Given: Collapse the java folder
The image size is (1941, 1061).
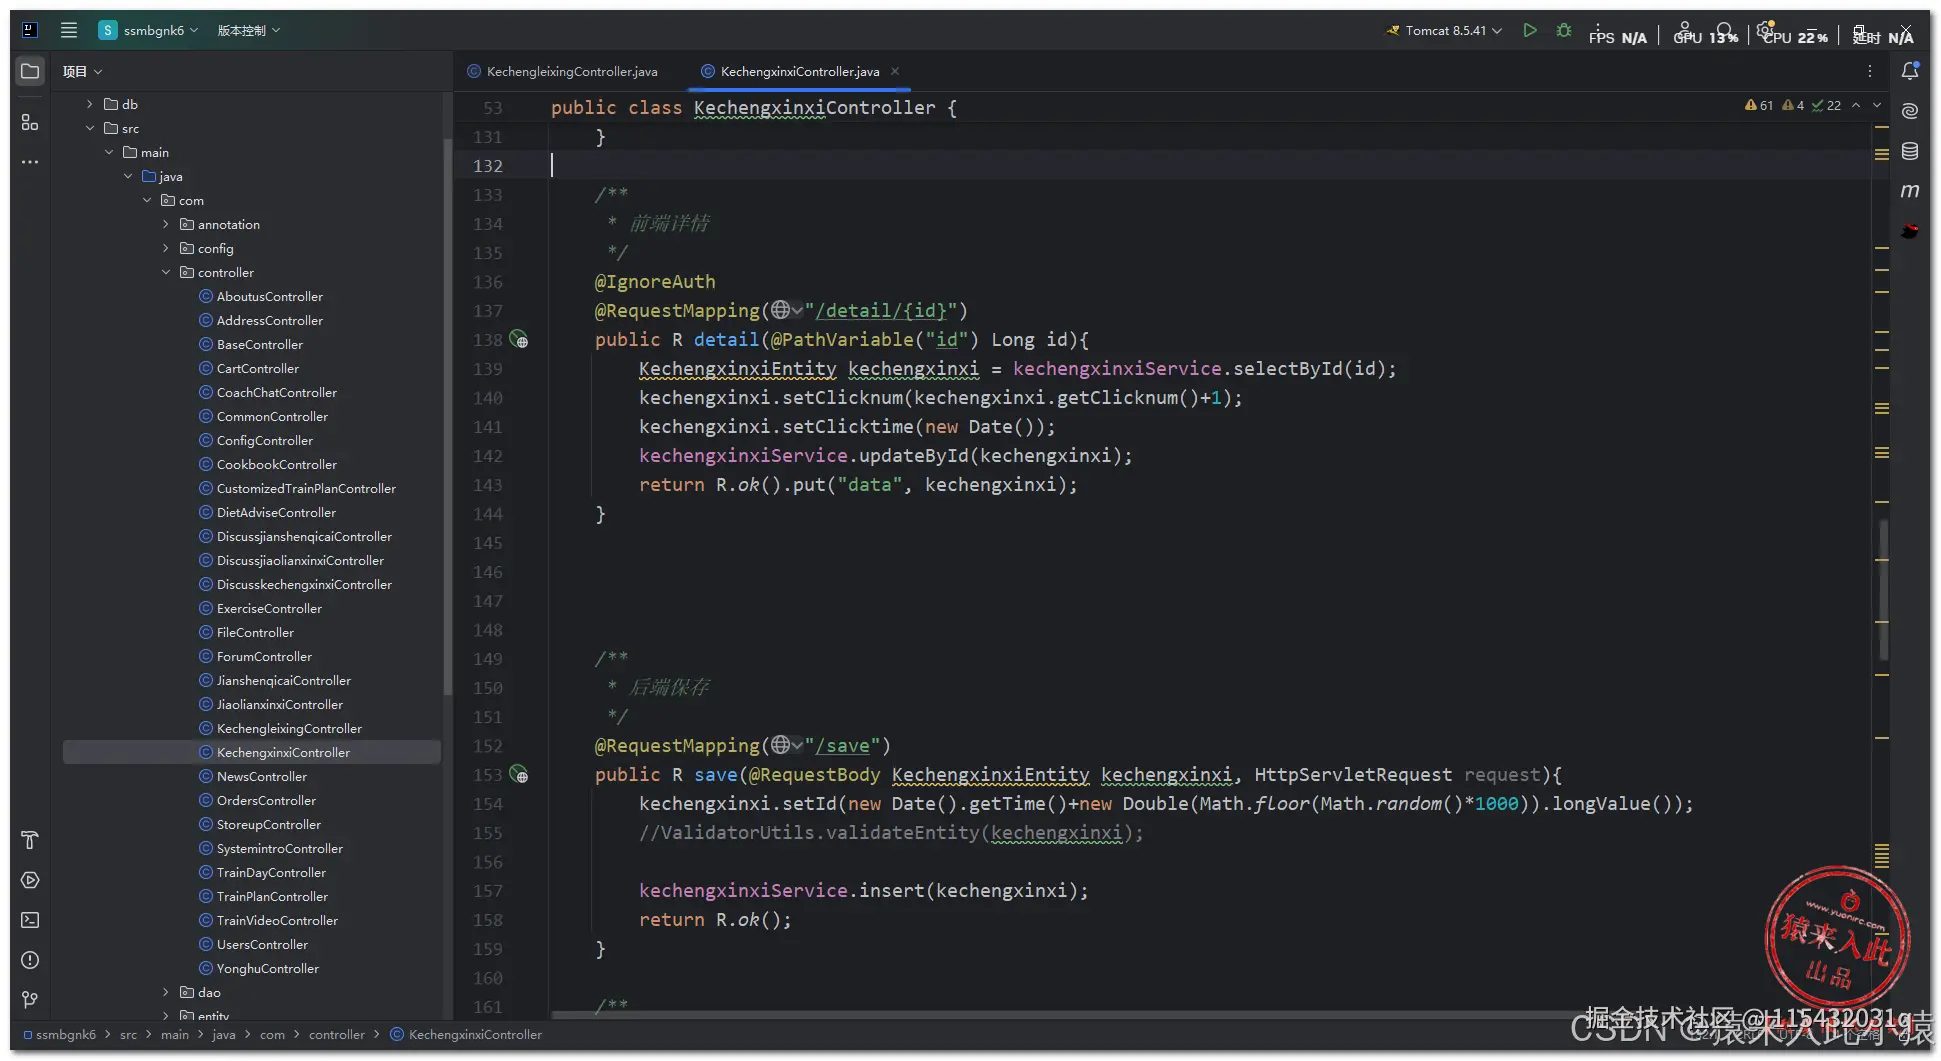Looking at the screenshot, I should [128, 176].
